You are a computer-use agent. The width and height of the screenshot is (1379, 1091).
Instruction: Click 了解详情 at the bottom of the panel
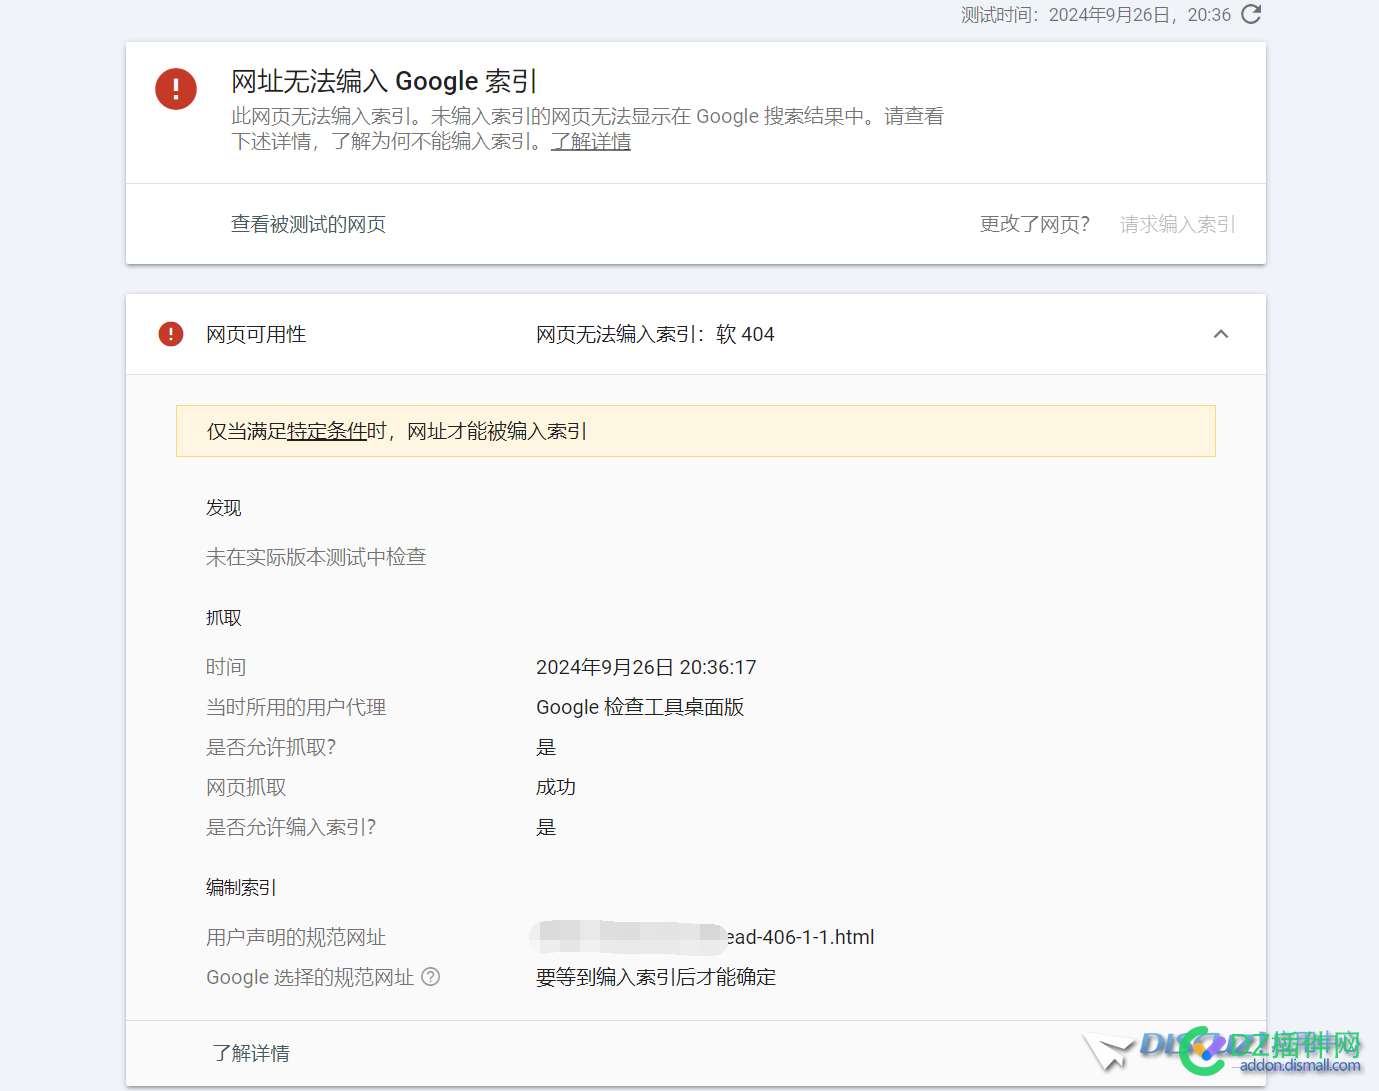tap(251, 1053)
